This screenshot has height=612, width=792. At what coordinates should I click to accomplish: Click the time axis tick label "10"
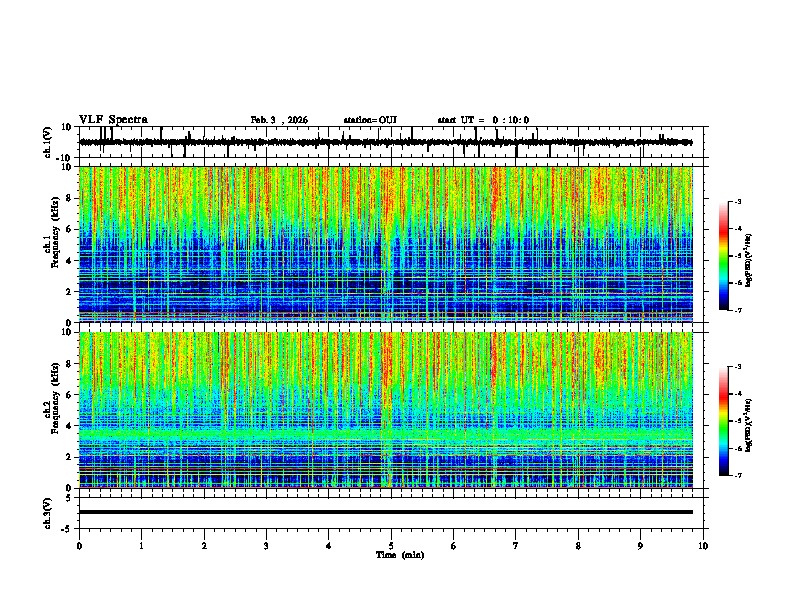click(703, 546)
